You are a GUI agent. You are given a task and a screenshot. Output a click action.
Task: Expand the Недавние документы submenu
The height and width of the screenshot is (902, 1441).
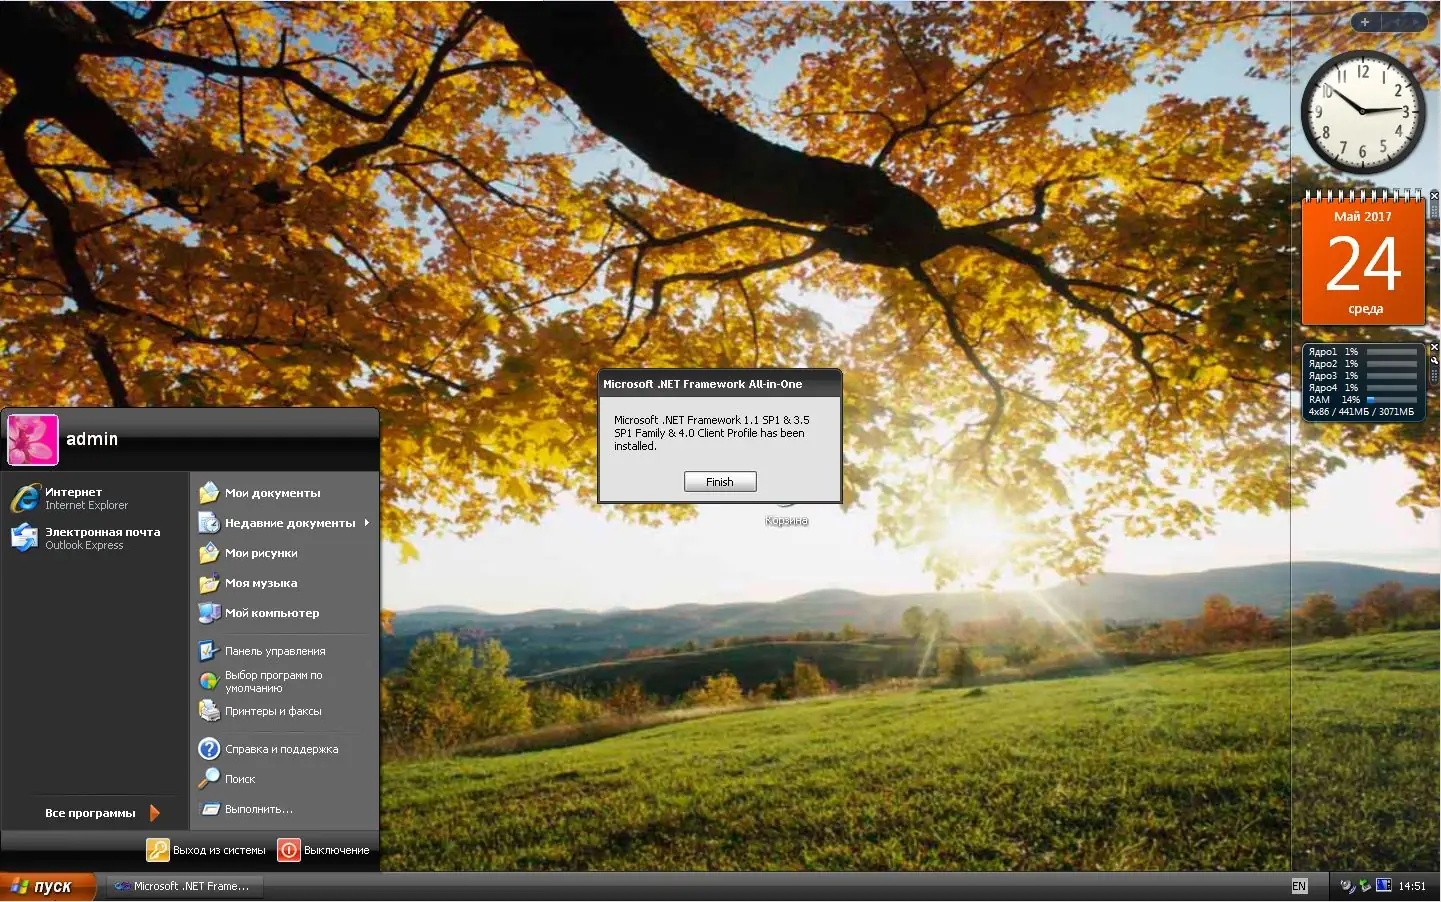[x=290, y=522]
